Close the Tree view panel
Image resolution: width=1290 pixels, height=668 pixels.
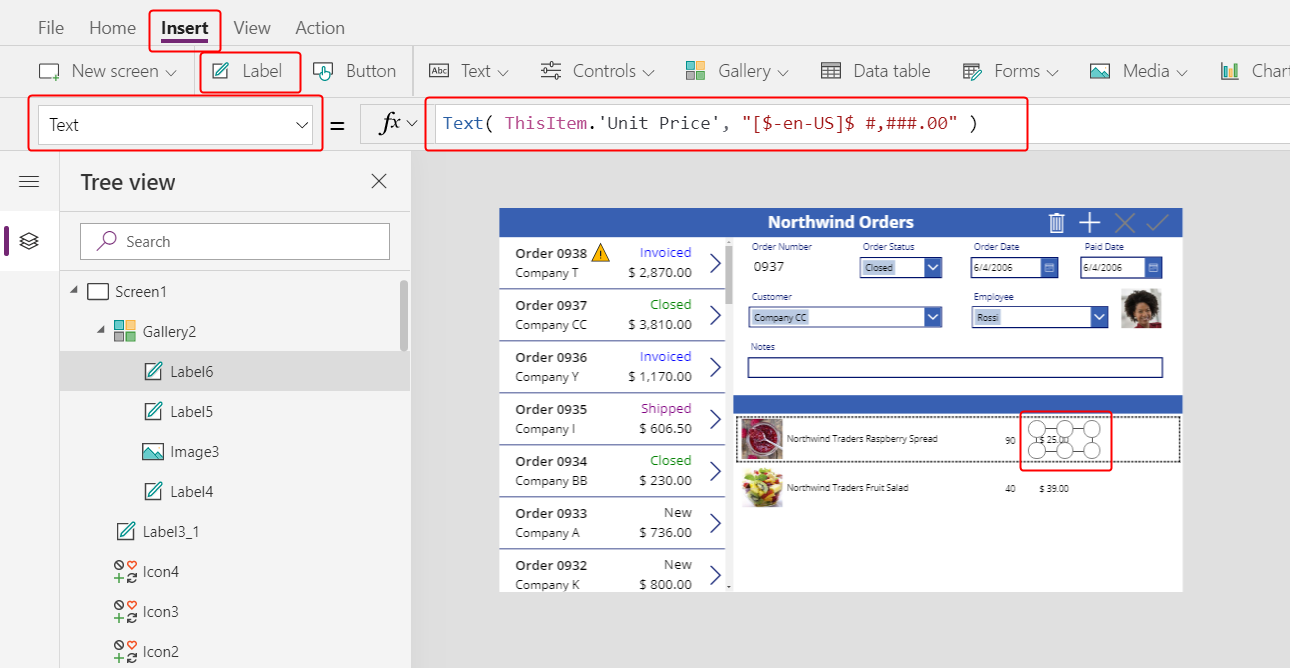click(379, 181)
